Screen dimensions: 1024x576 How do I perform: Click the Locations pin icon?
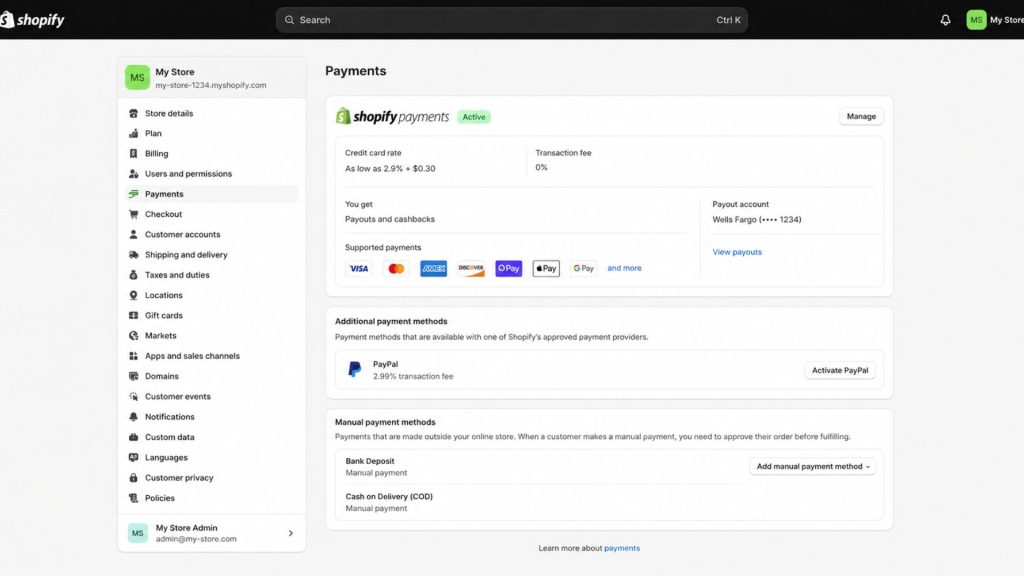coord(133,295)
